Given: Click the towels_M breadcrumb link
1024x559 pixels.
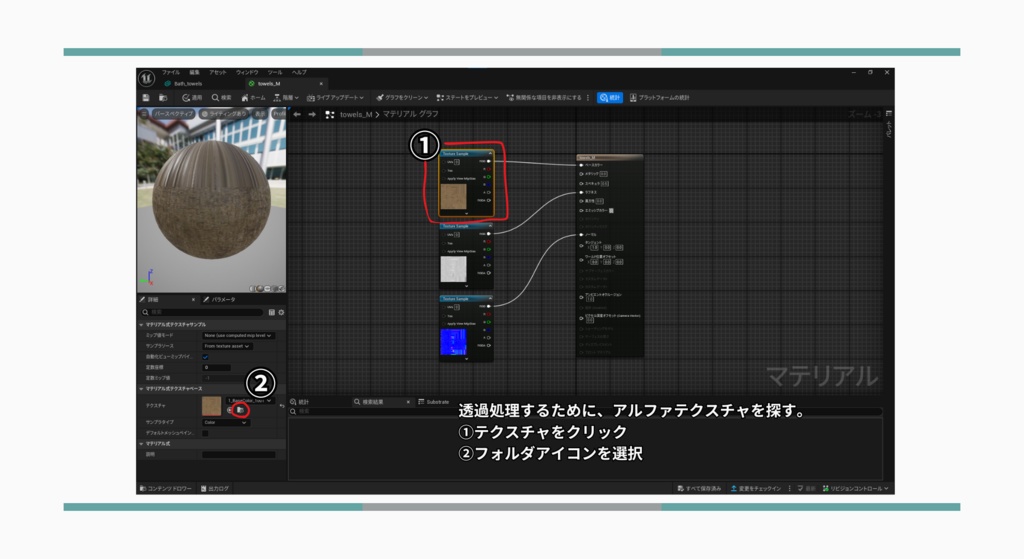Looking at the screenshot, I should 355,114.
